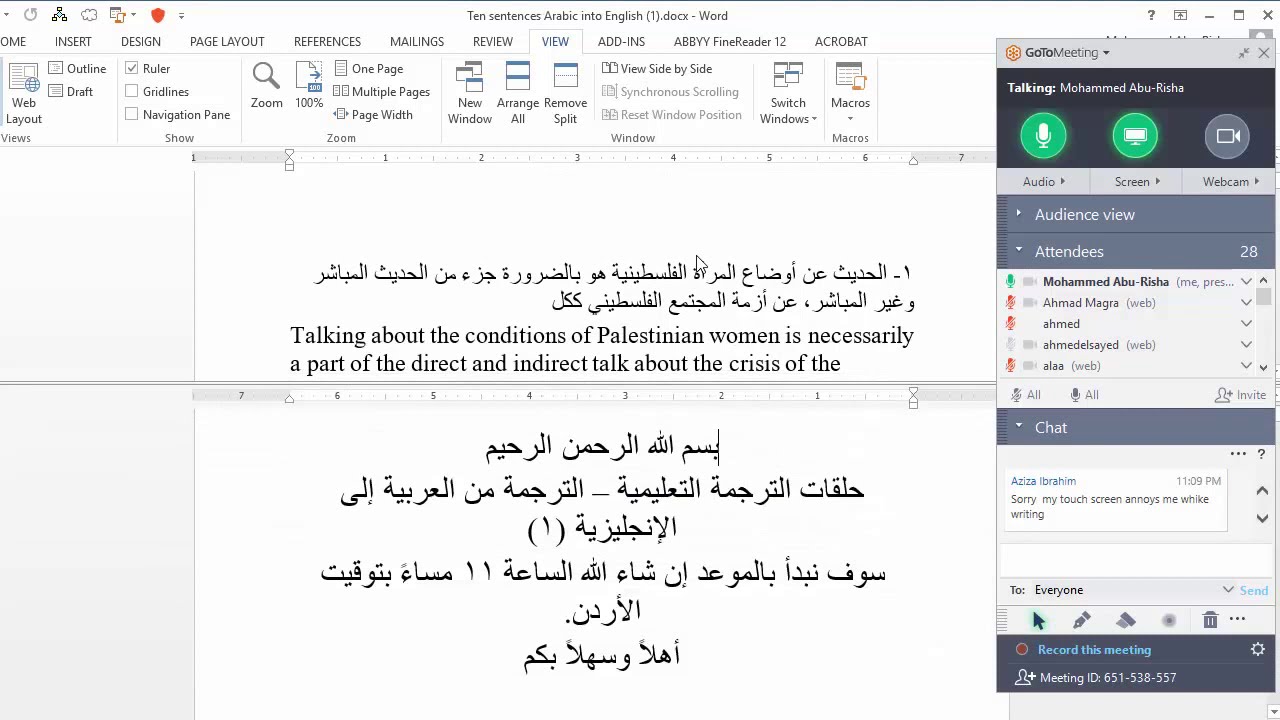Collapse the GoToMeeting control panel
Viewport: 1280px width, 720px height.
pyautogui.click(x=1243, y=53)
